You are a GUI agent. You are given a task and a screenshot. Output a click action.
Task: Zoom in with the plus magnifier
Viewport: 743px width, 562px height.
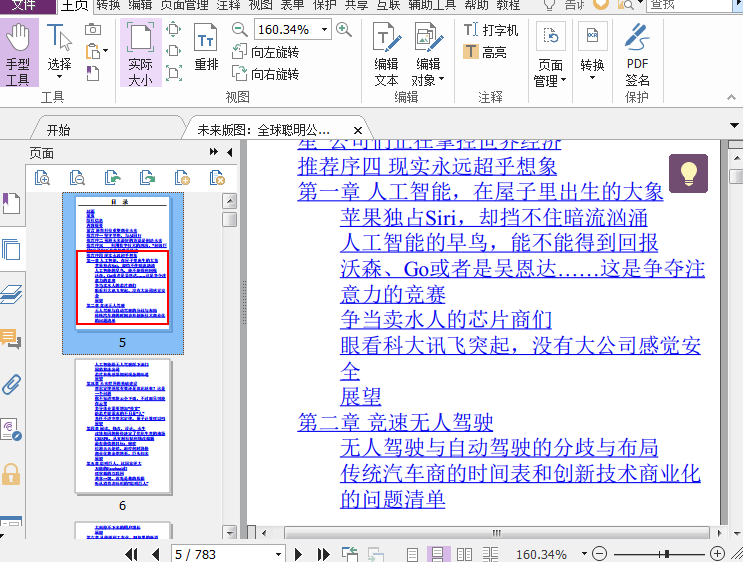[344, 29]
